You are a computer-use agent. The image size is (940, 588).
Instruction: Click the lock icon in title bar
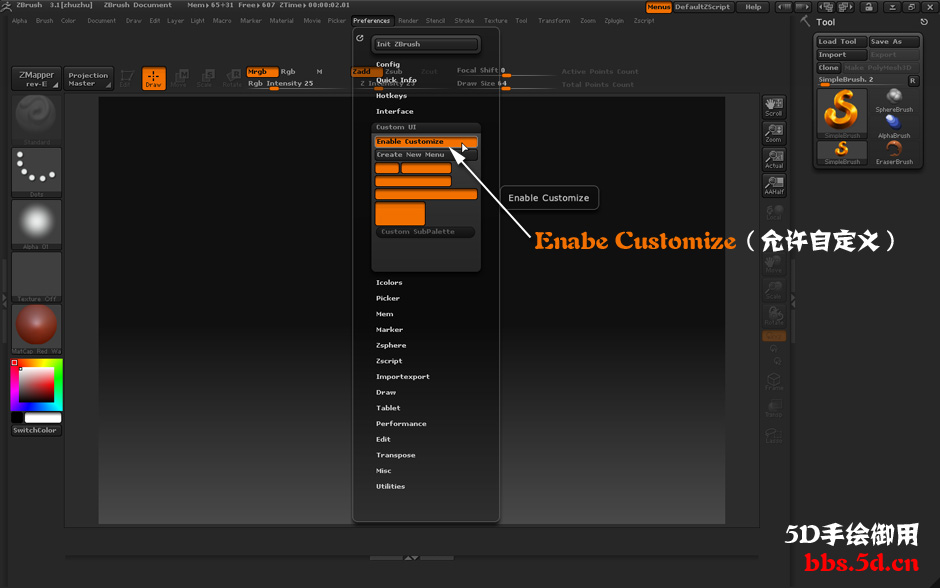pos(868,7)
